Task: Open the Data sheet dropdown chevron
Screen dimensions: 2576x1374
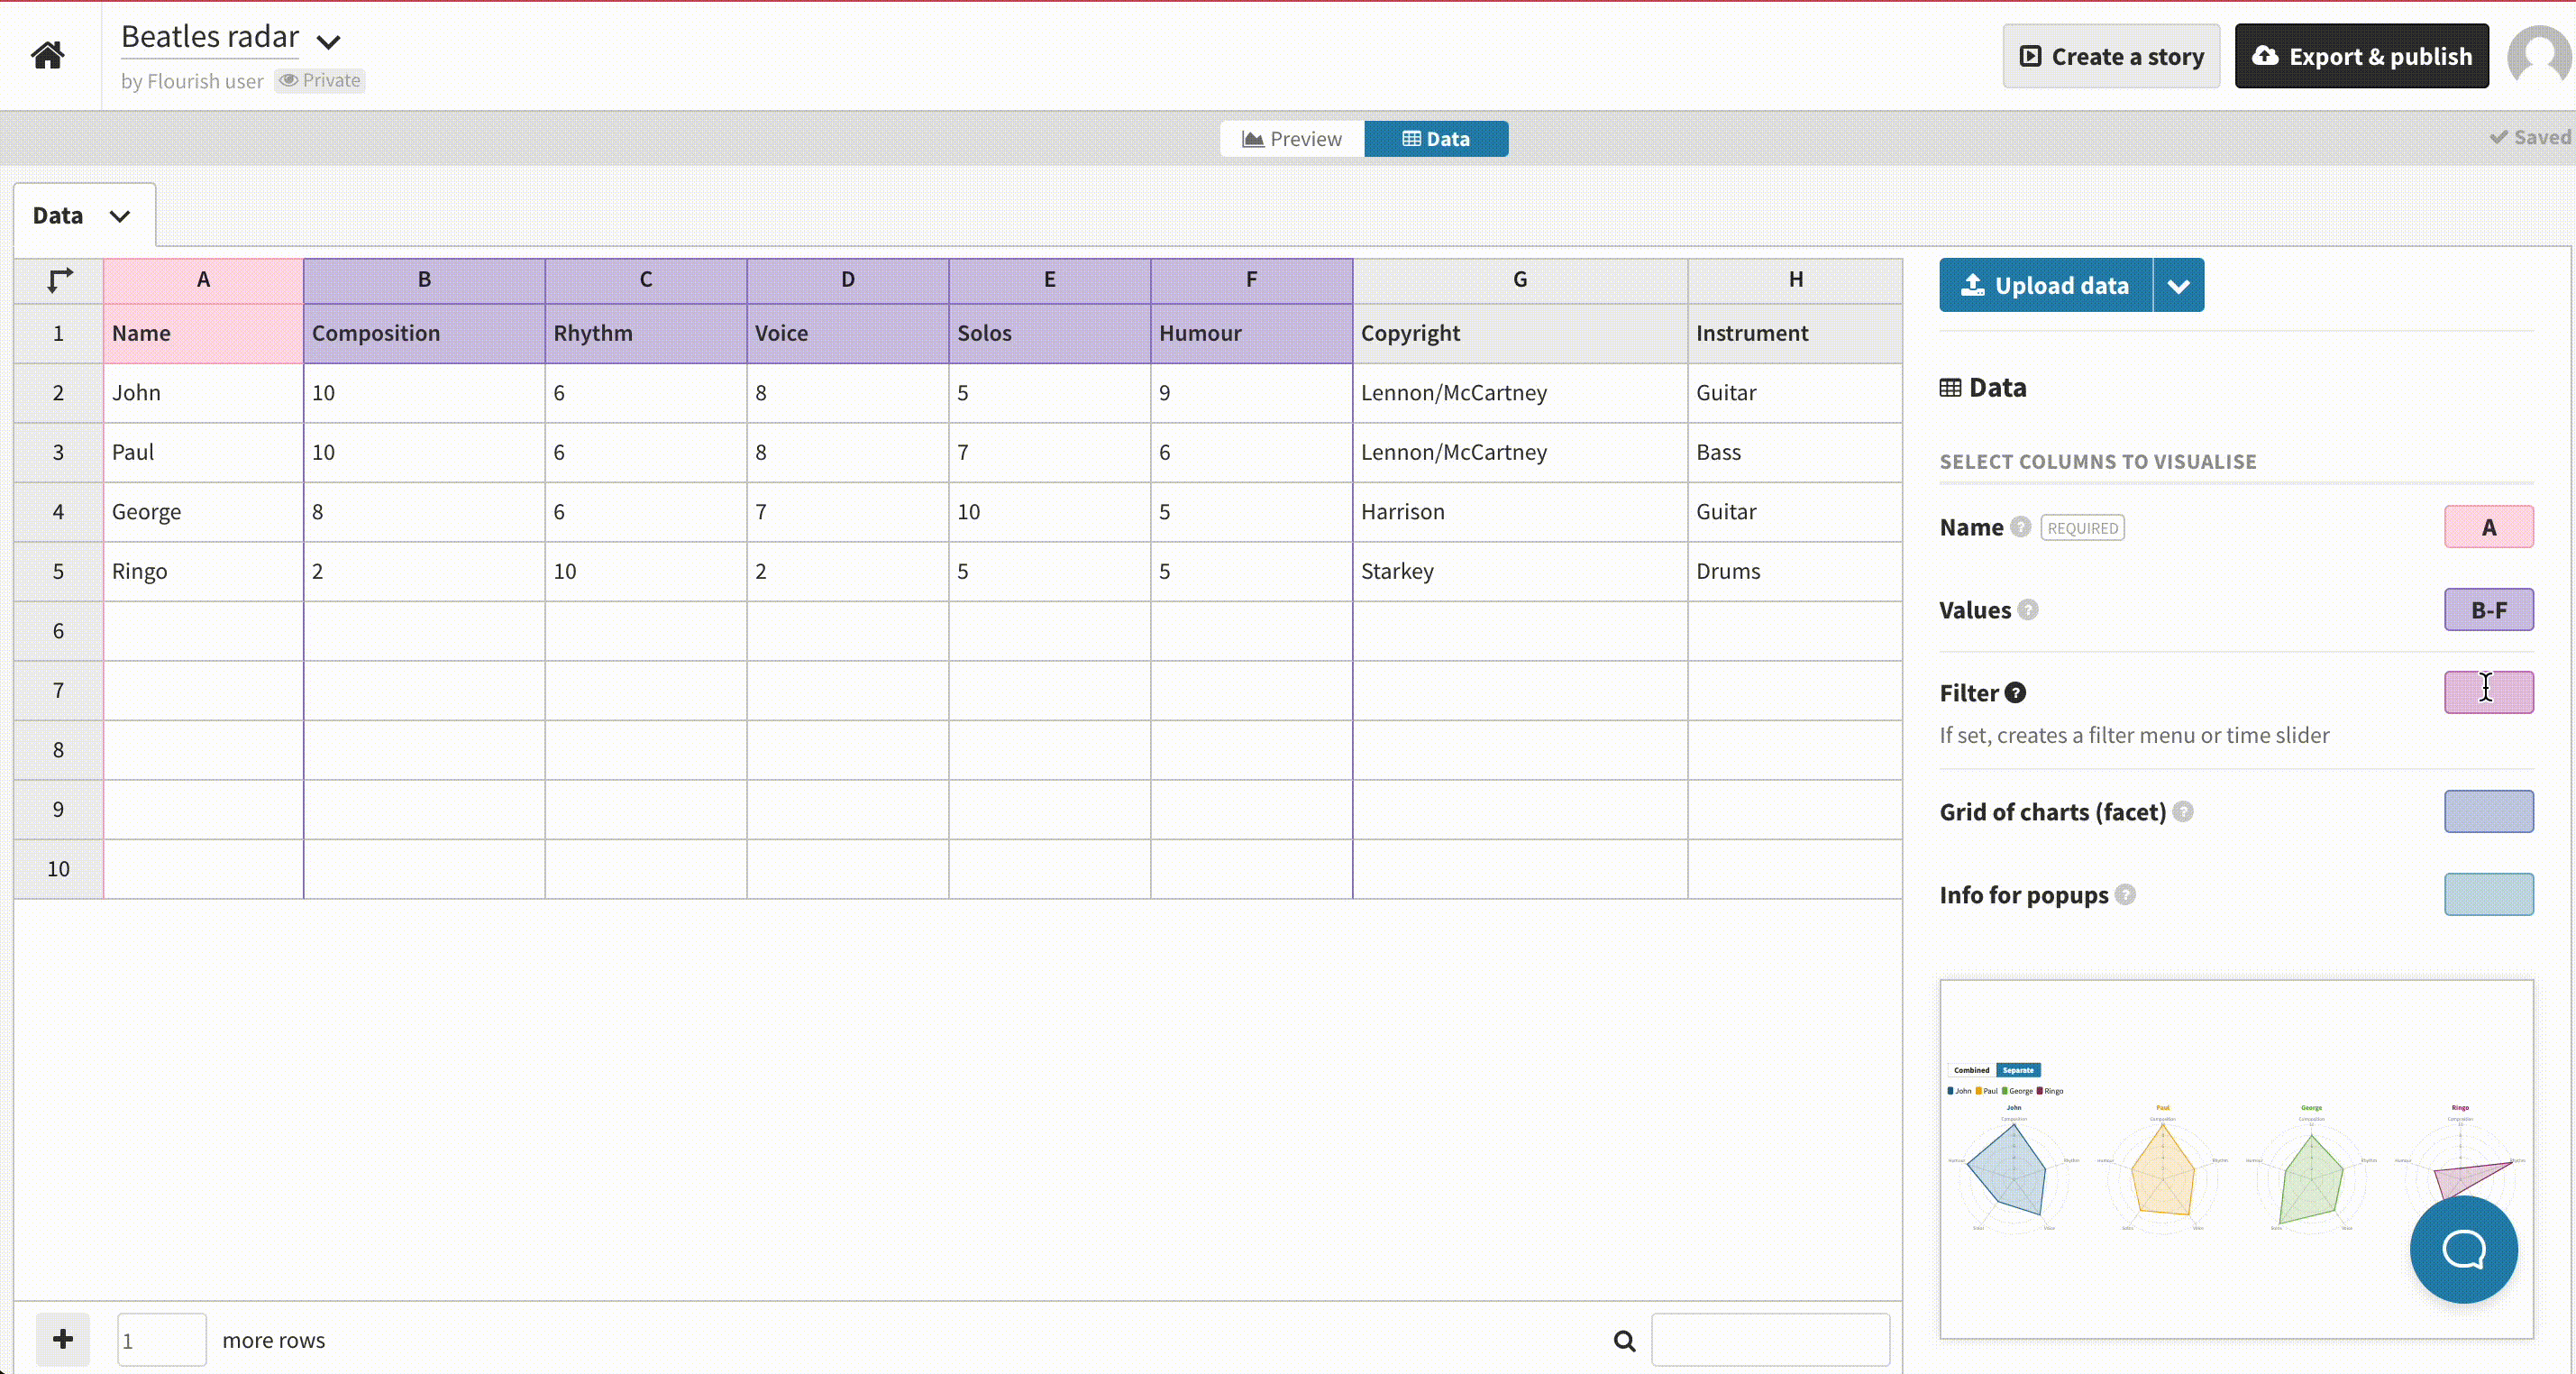Action: click(x=119, y=216)
